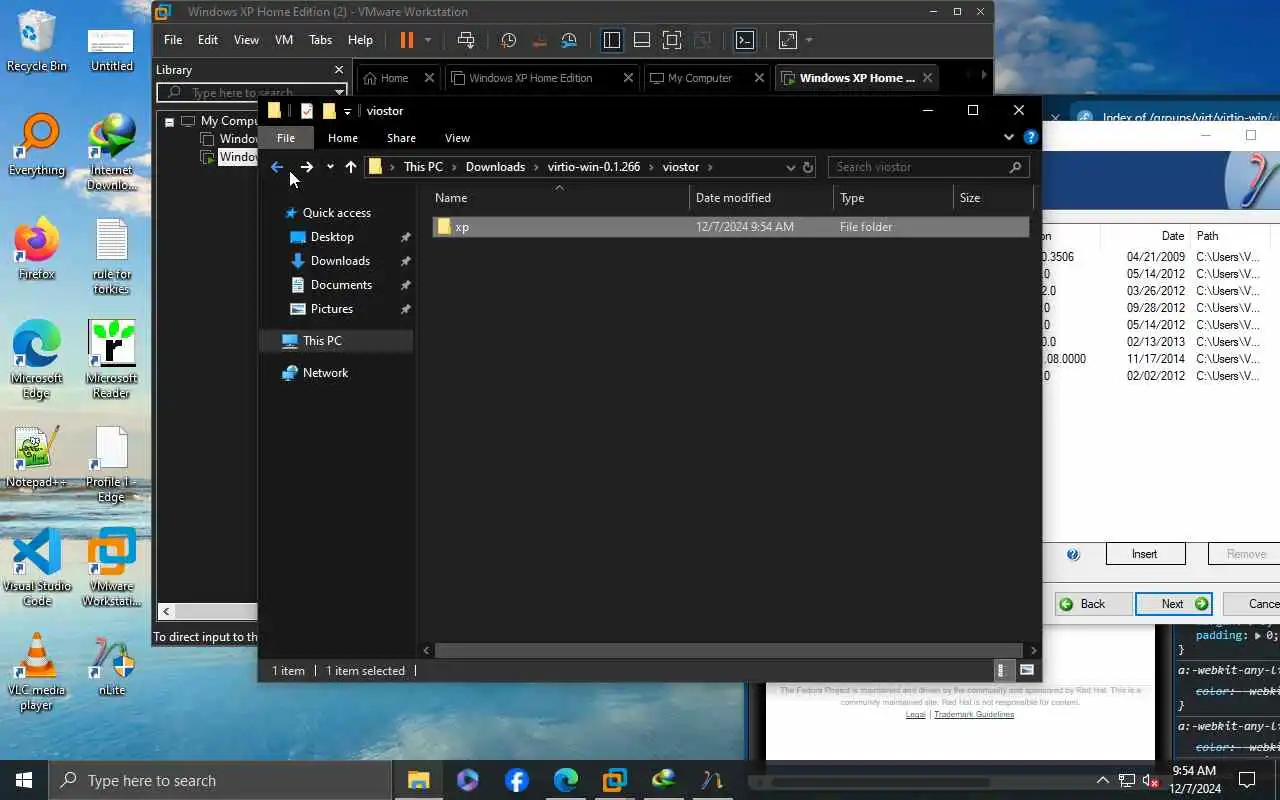Image resolution: width=1280 pixels, height=800 pixels.
Task: Select This PC in navigation pane
Action: click(322, 341)
